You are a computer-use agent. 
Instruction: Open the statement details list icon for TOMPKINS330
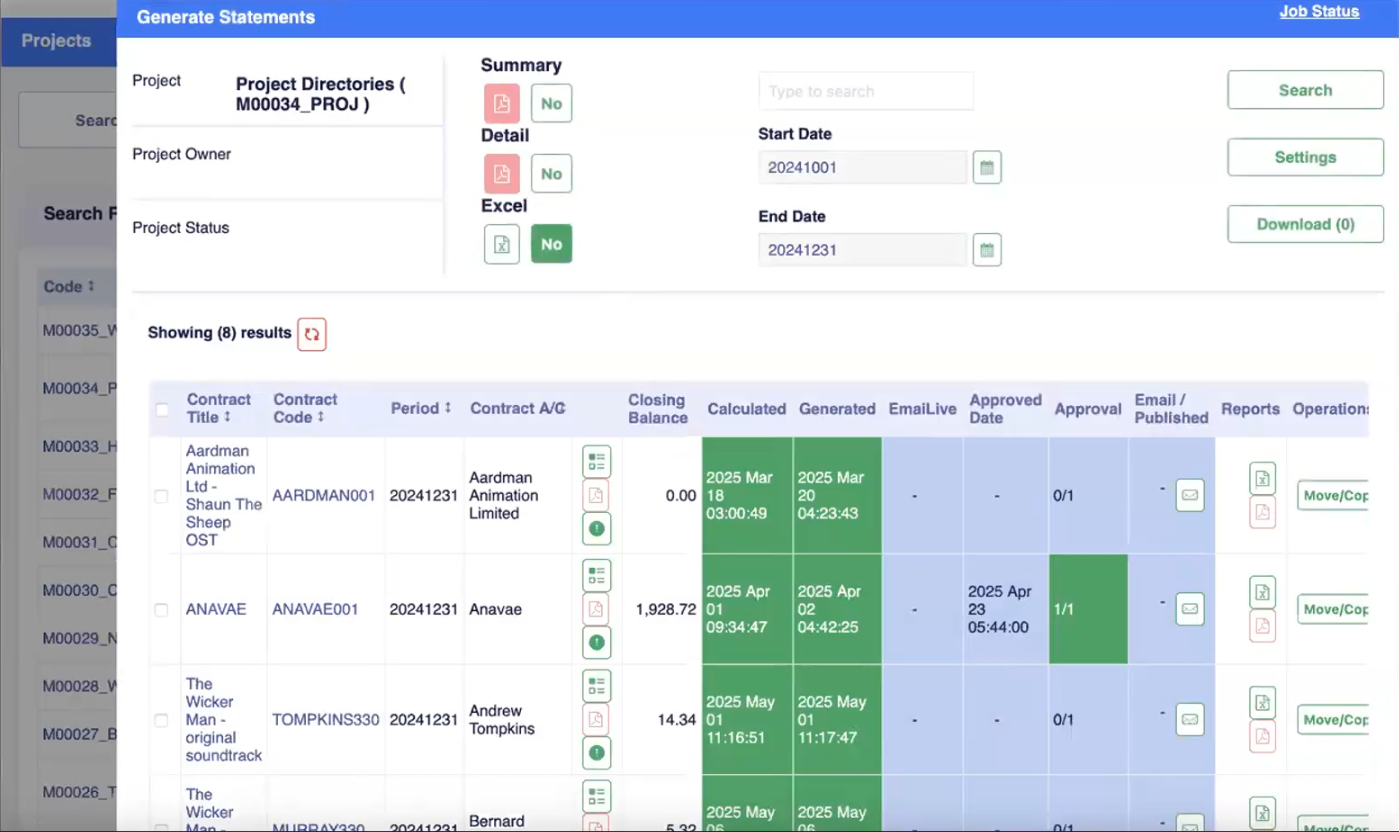point(597,686)
